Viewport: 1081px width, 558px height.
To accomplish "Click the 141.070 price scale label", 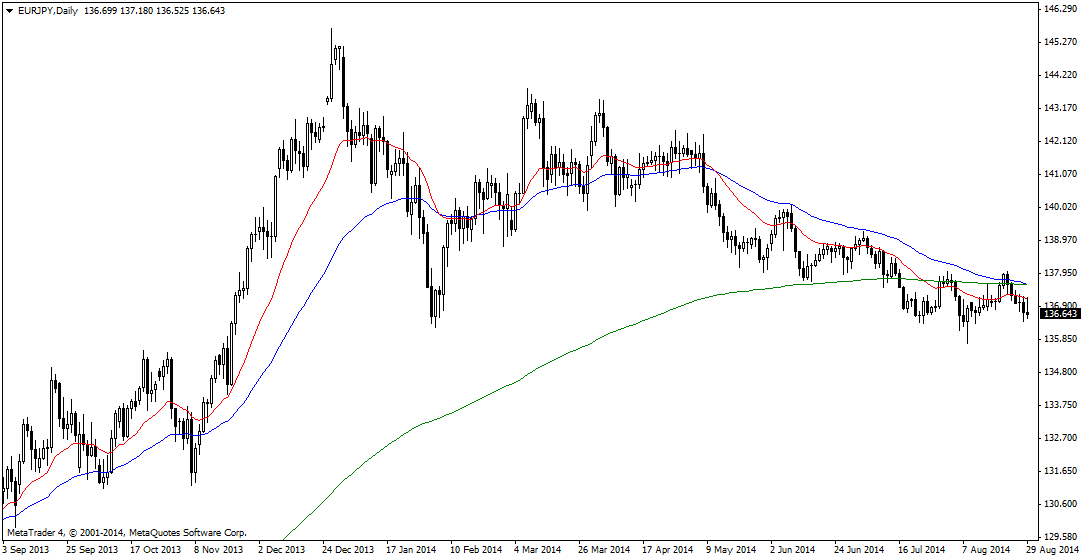I will [1058, 174].
